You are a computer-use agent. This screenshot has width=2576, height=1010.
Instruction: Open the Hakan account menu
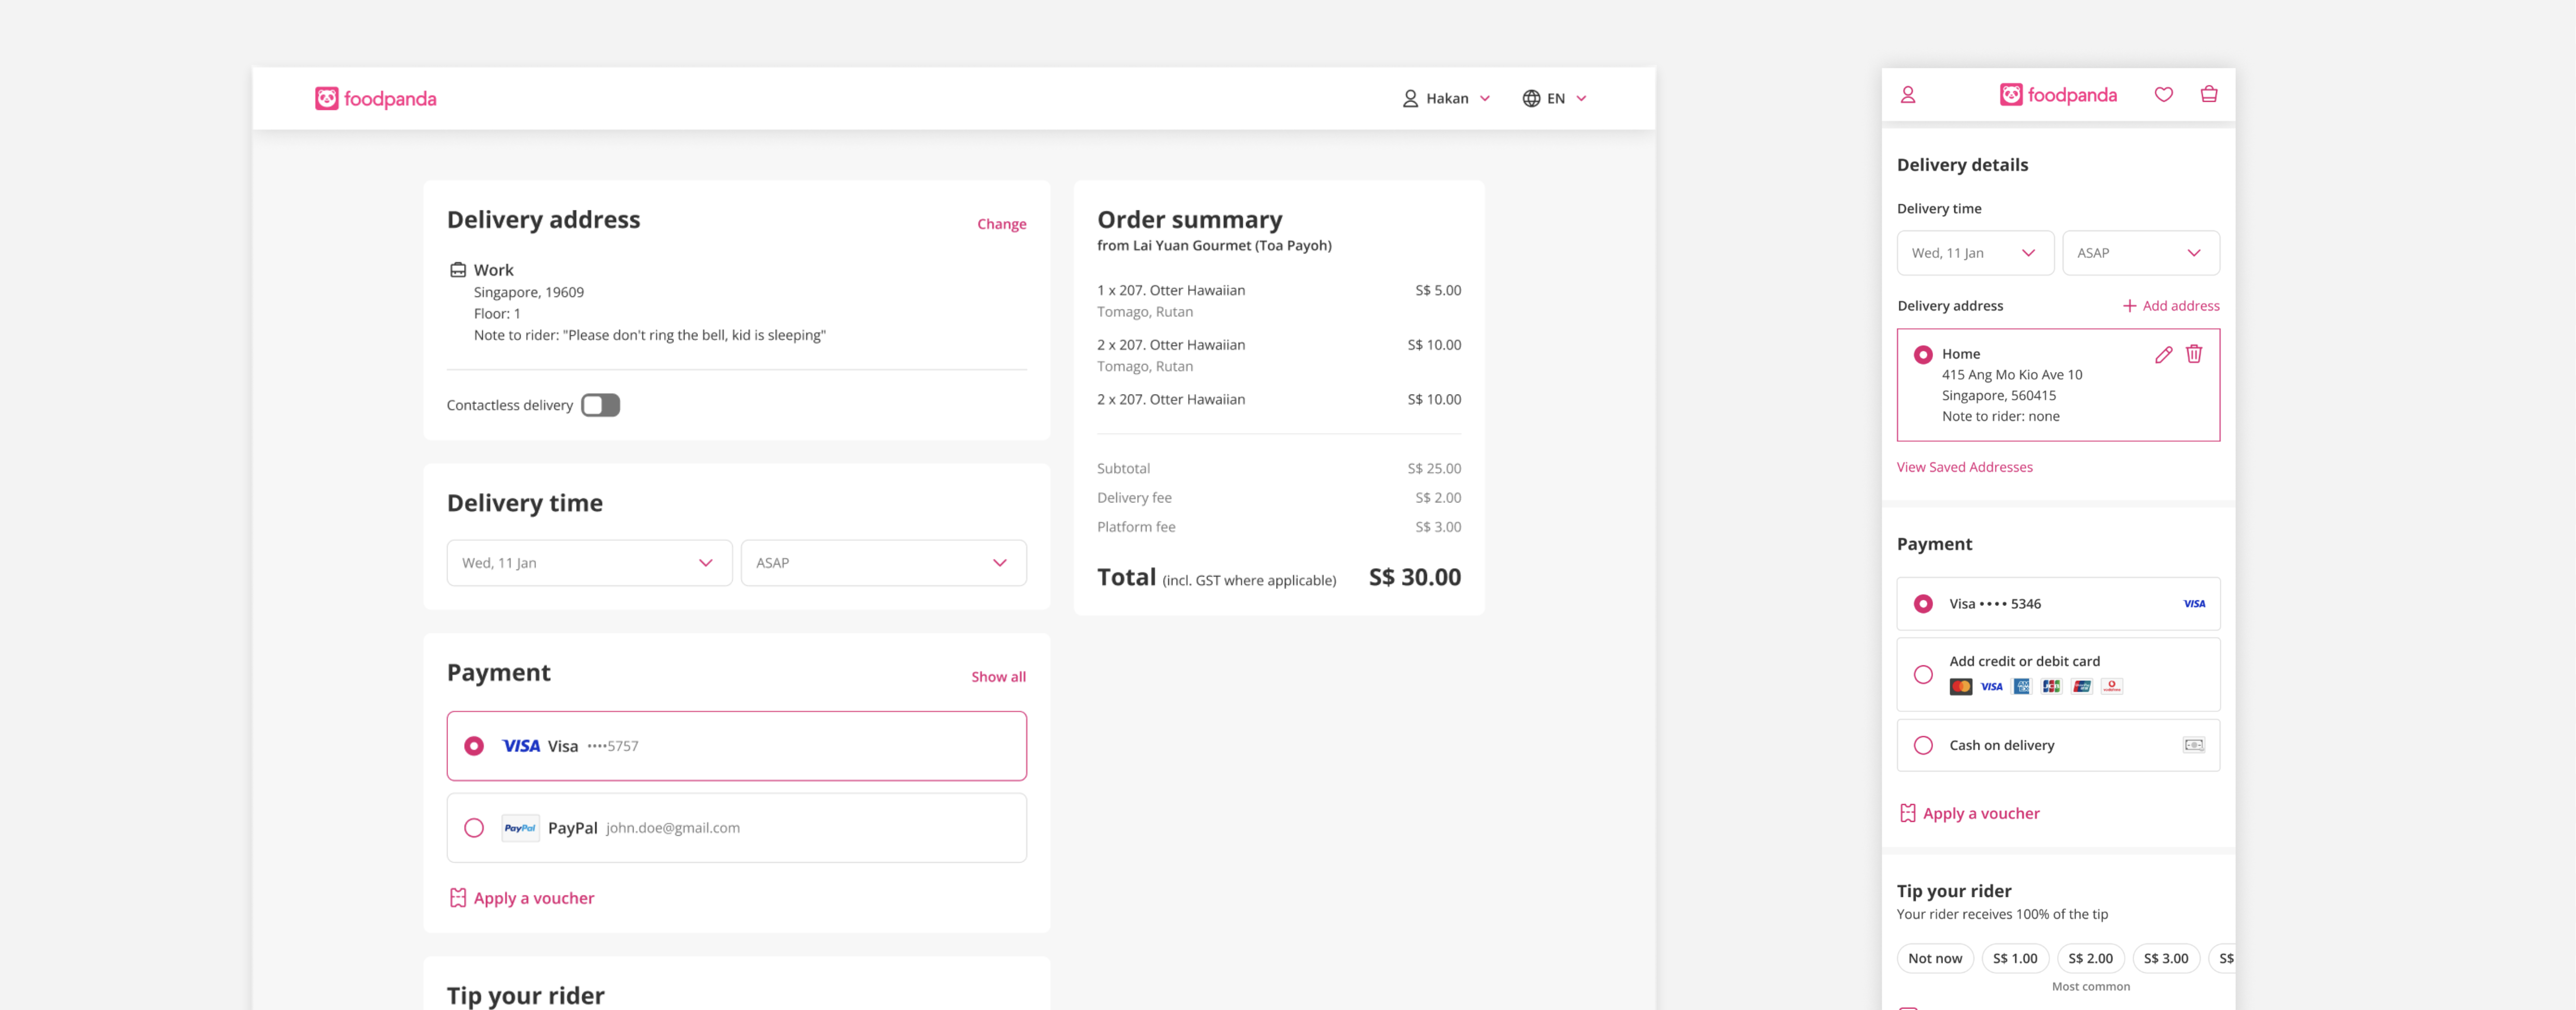point(1446,99)
